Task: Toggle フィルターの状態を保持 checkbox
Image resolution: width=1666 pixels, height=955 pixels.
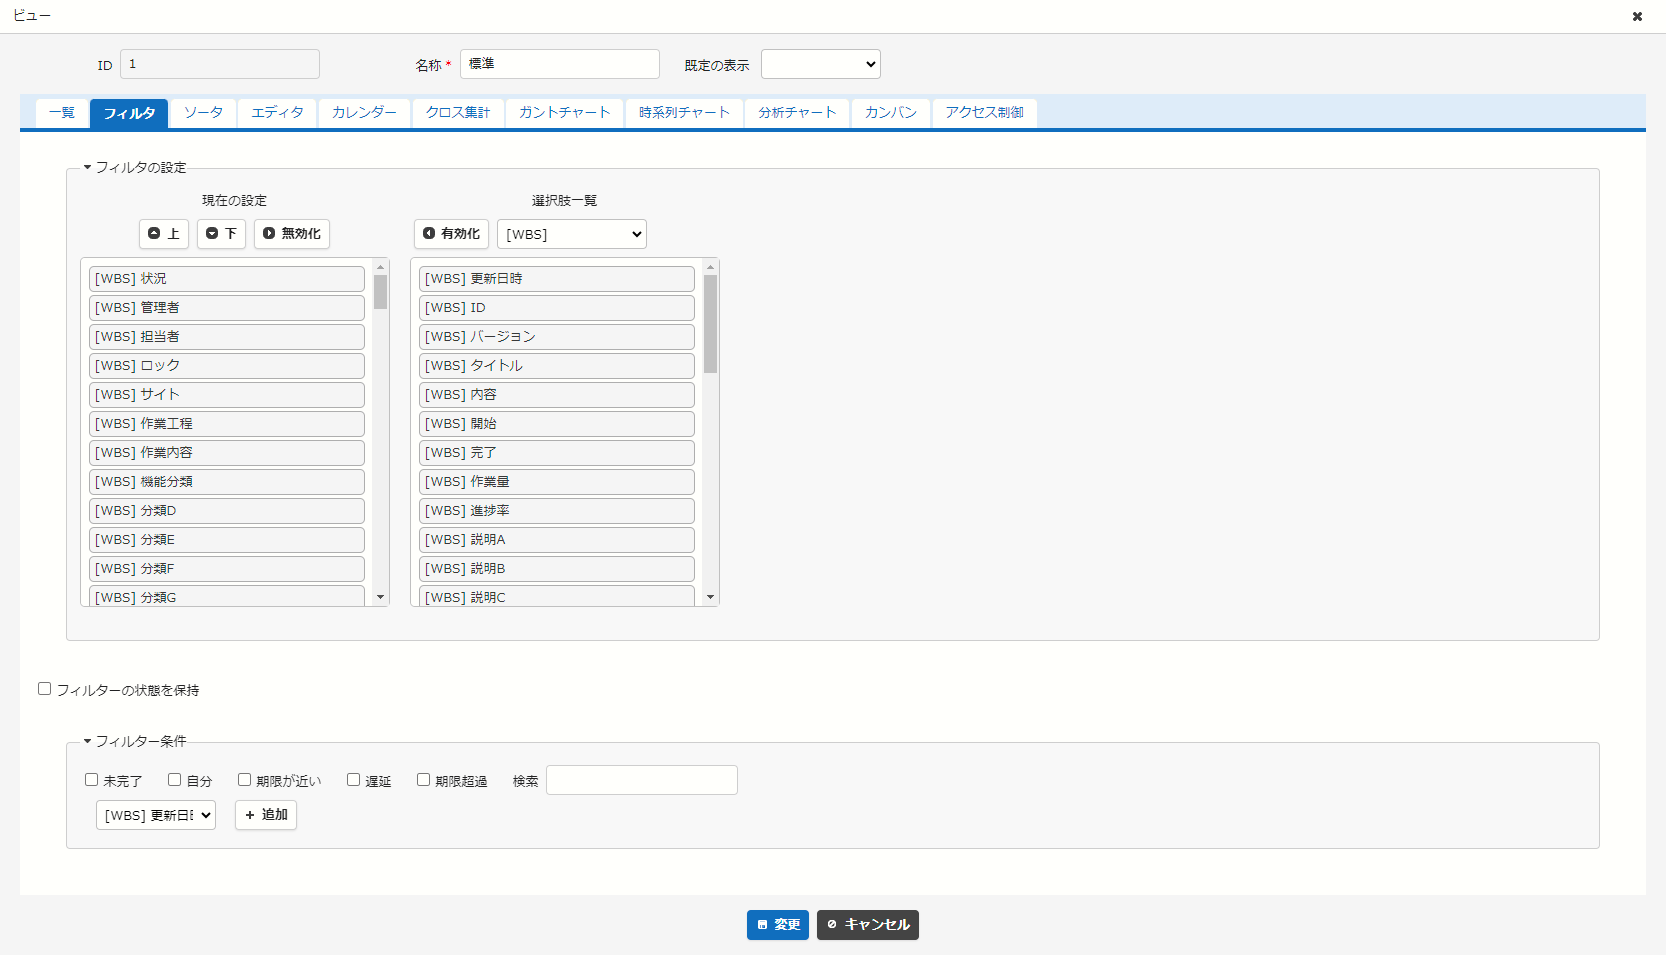Action: click(44, 689)
